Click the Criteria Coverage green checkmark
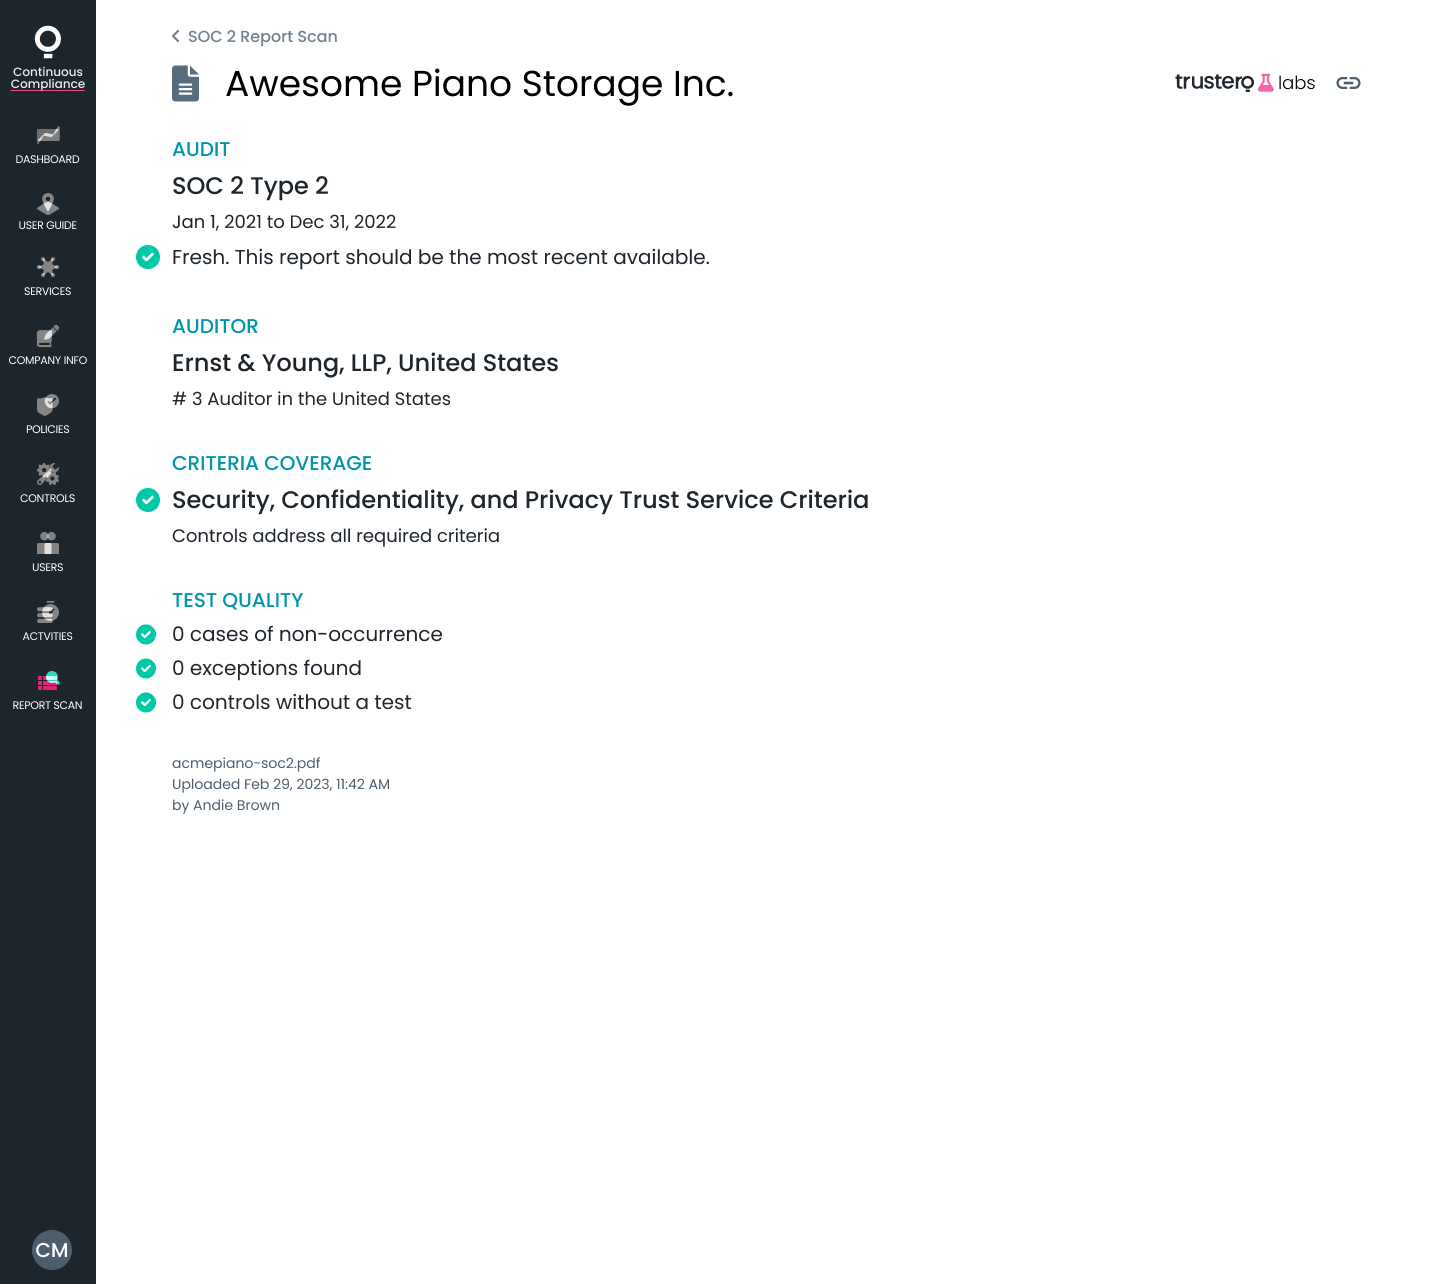Image resolution: width=1440 pixels, height=1284 pixels. [x=148, y=500]
